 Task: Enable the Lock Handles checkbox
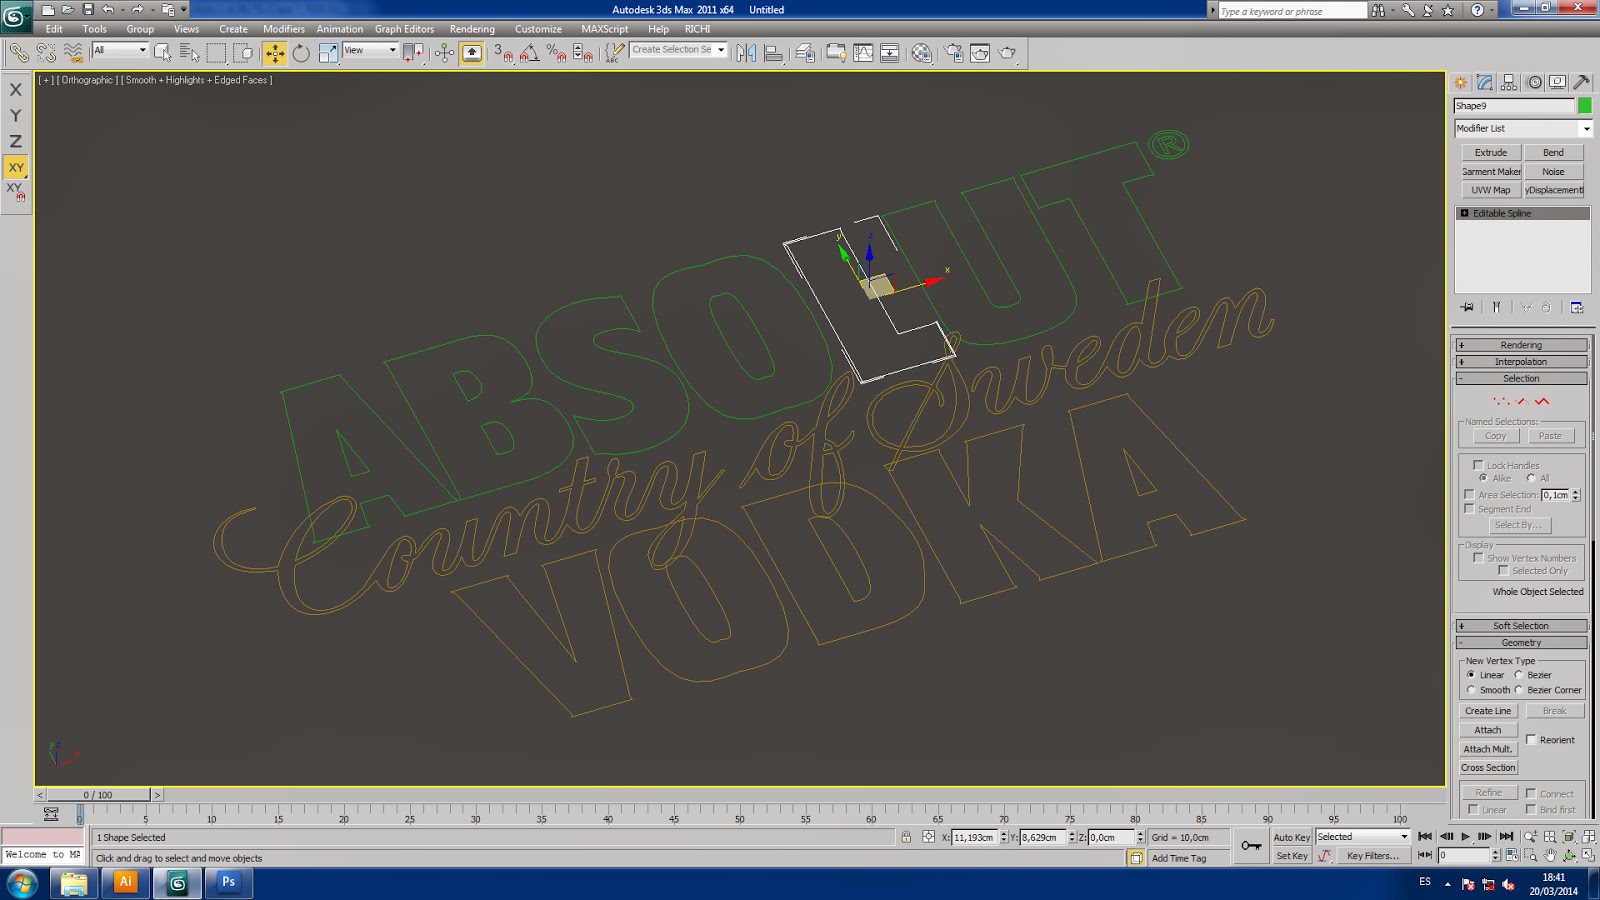tap(1478, 465)
